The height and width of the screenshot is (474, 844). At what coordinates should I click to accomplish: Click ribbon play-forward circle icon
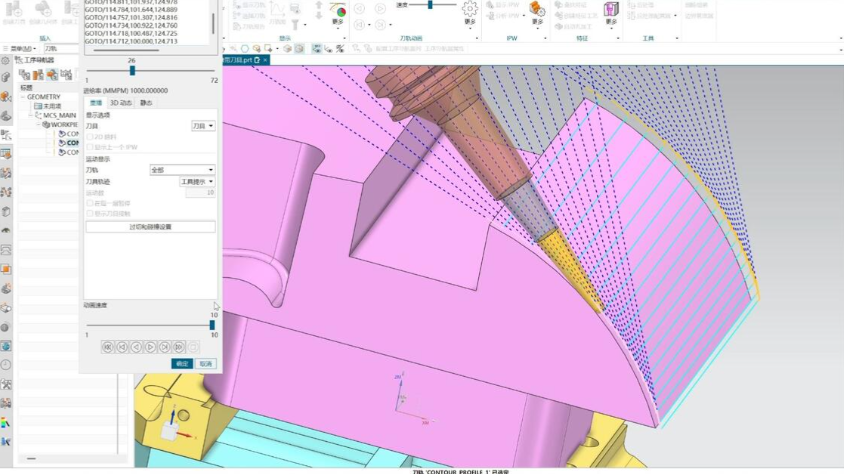(x=380, y=9)
